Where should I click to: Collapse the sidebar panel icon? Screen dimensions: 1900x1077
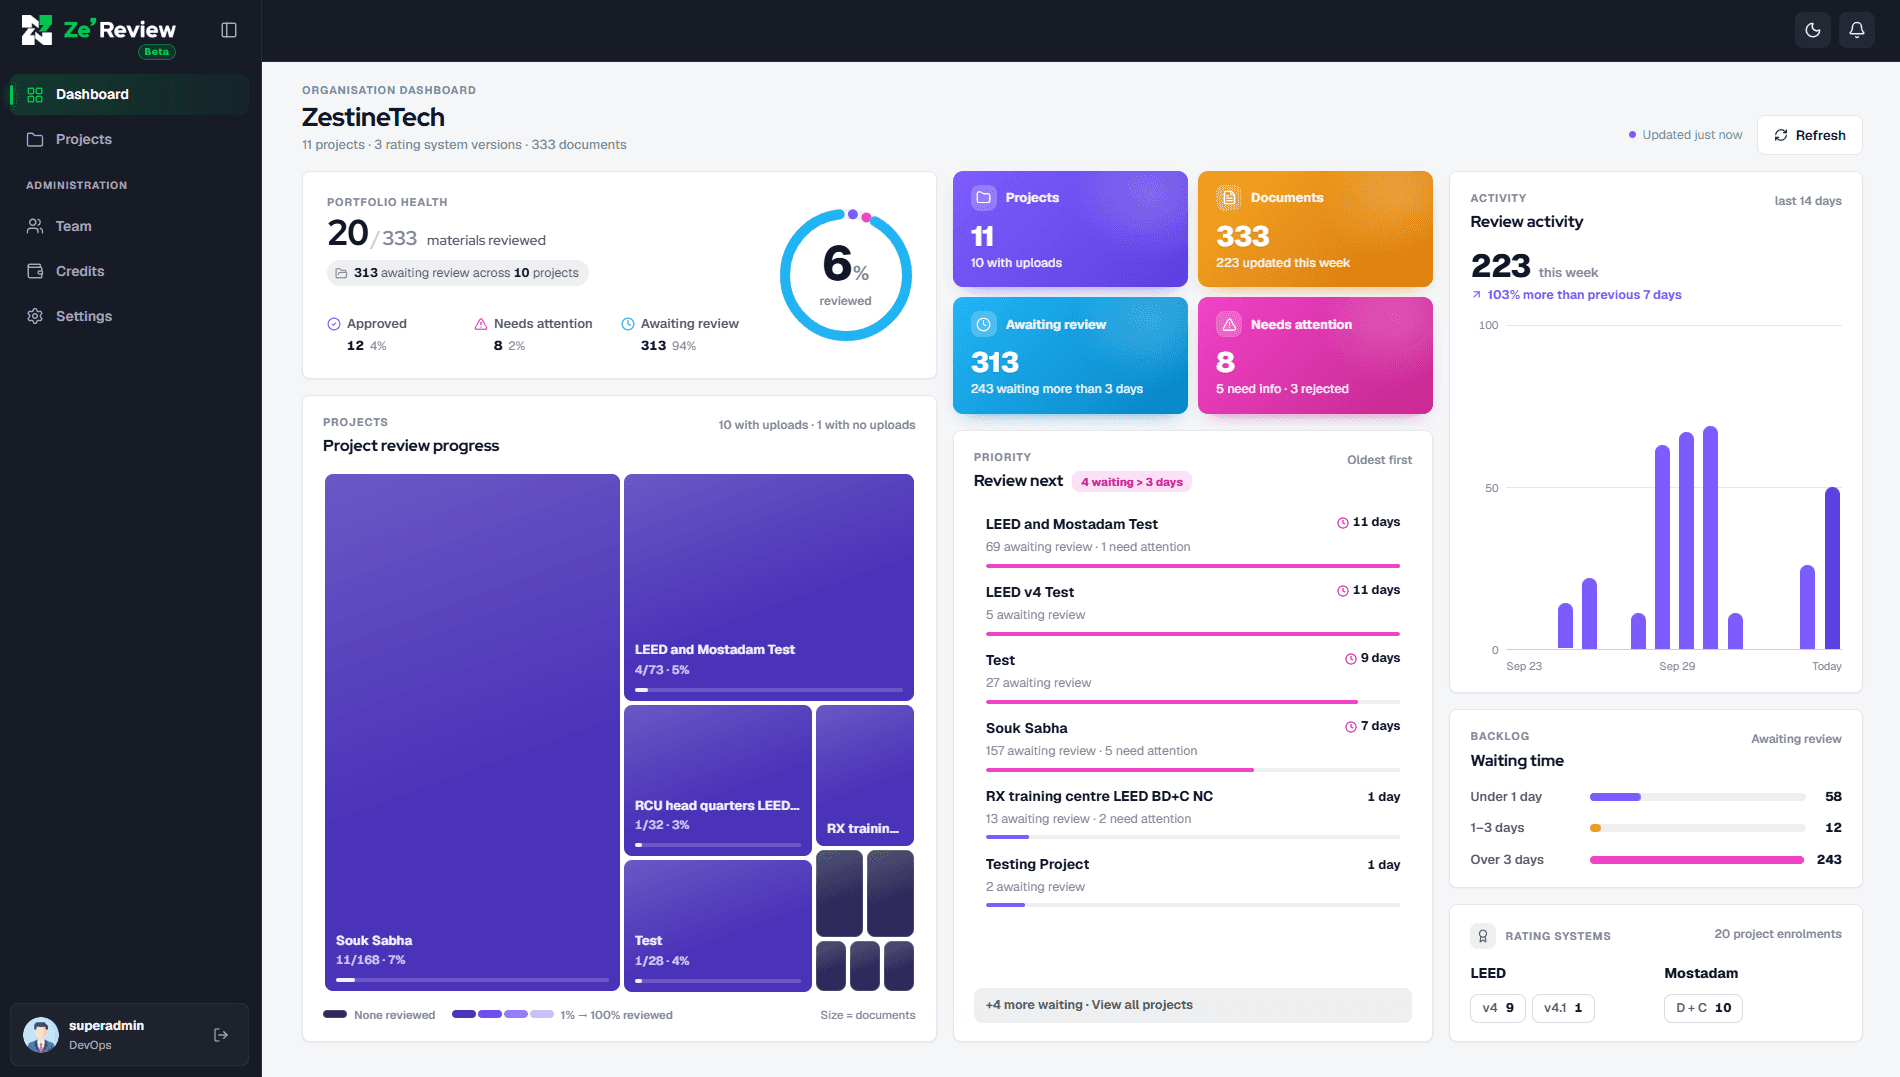click(229, 30)
